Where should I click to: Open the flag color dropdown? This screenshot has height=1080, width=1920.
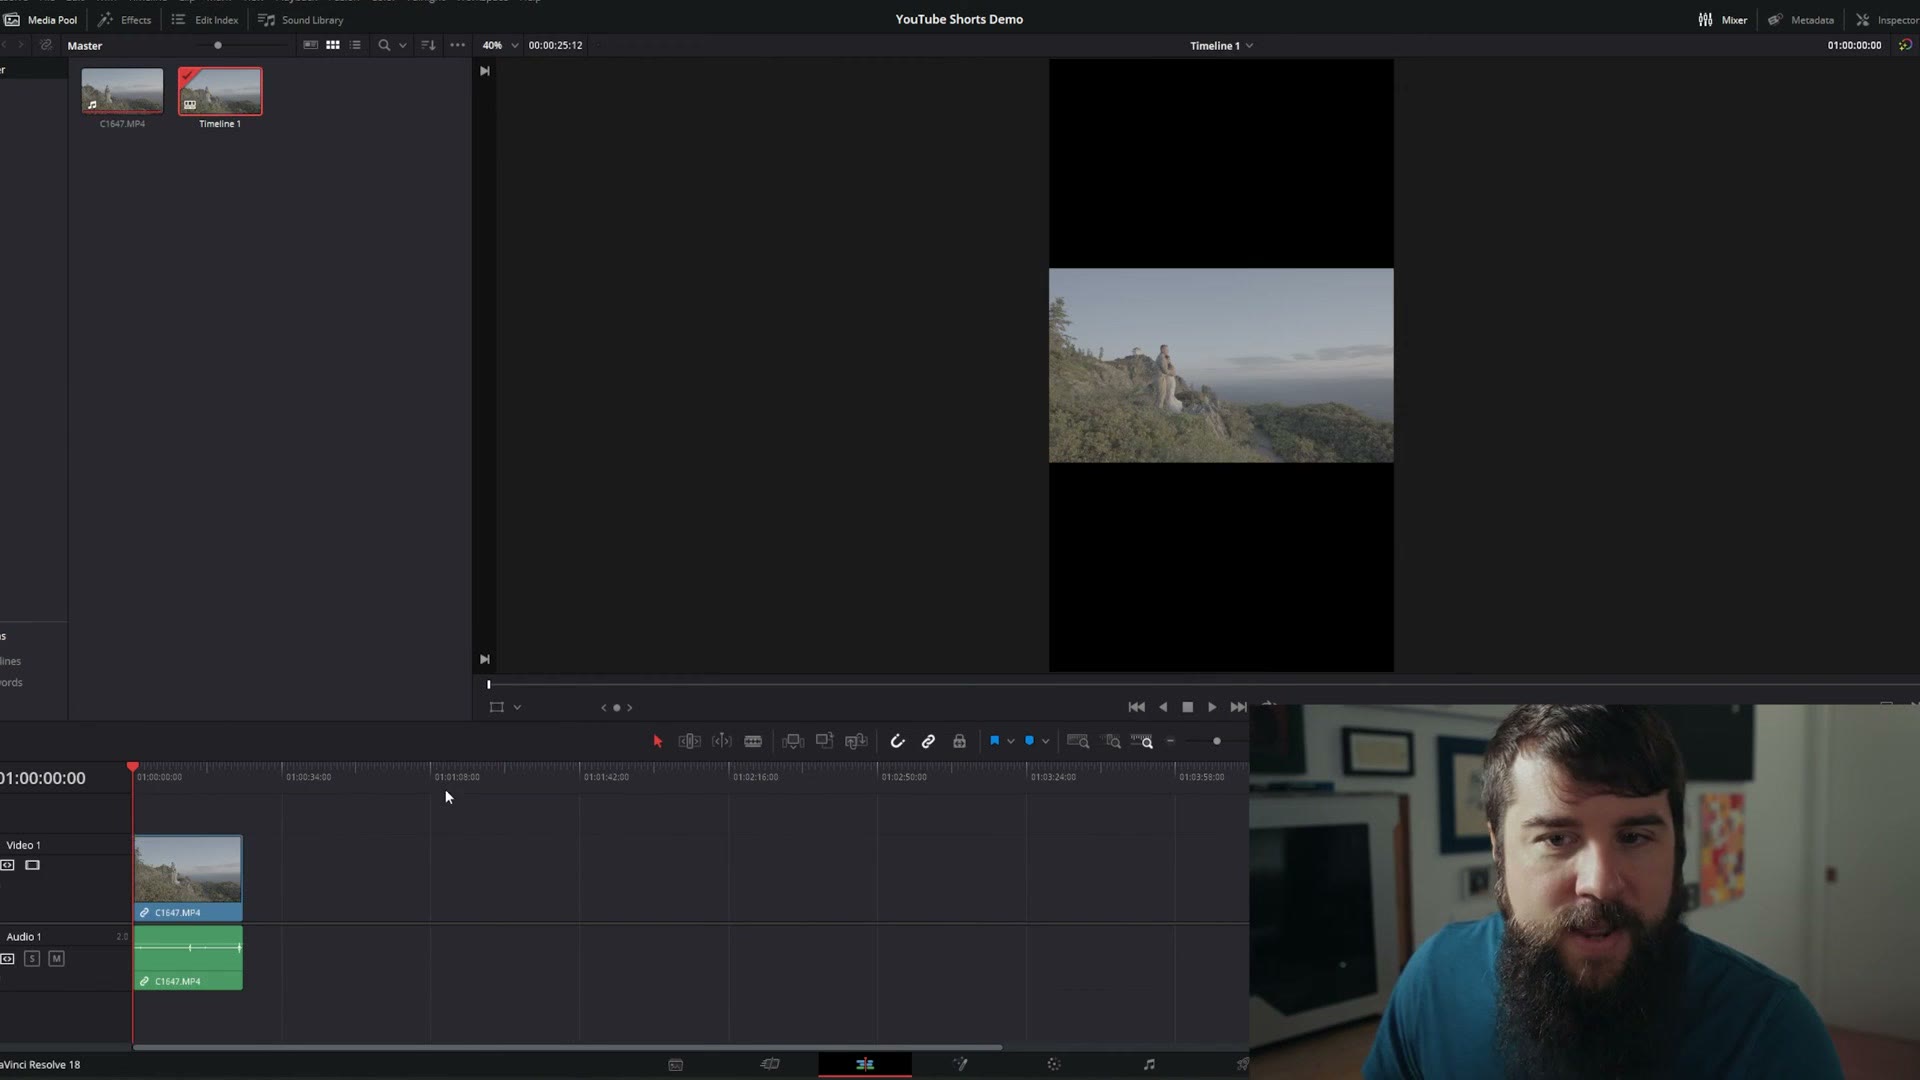pos(1011,741)
